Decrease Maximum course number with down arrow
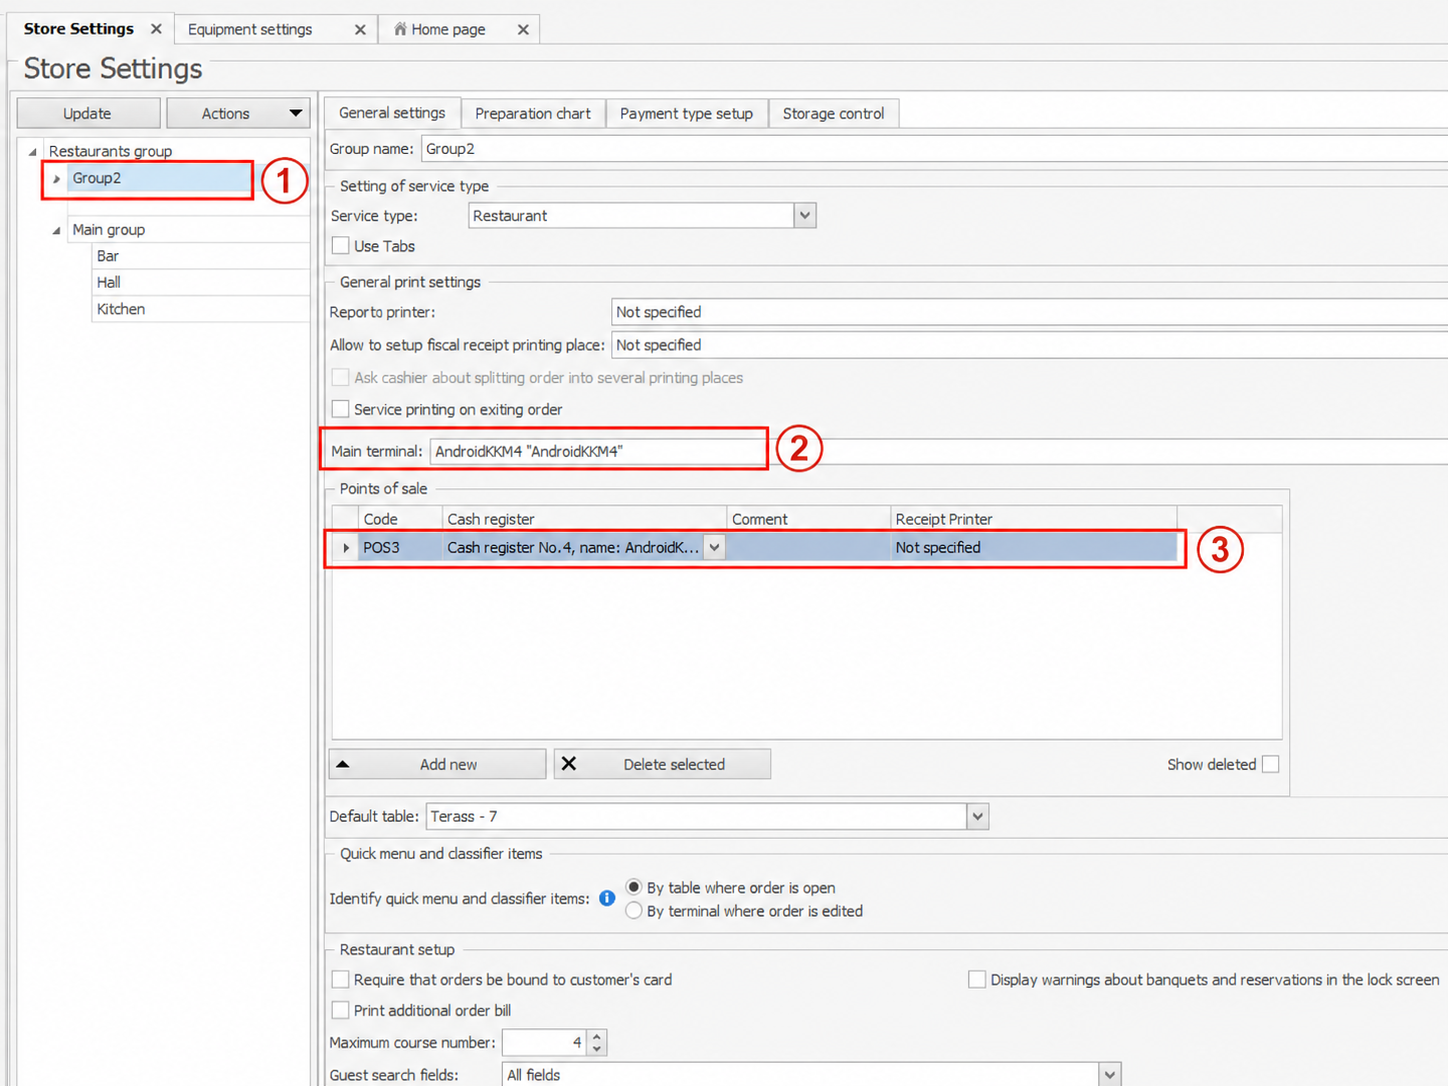1448x1086 pixels. [597, 1049]
